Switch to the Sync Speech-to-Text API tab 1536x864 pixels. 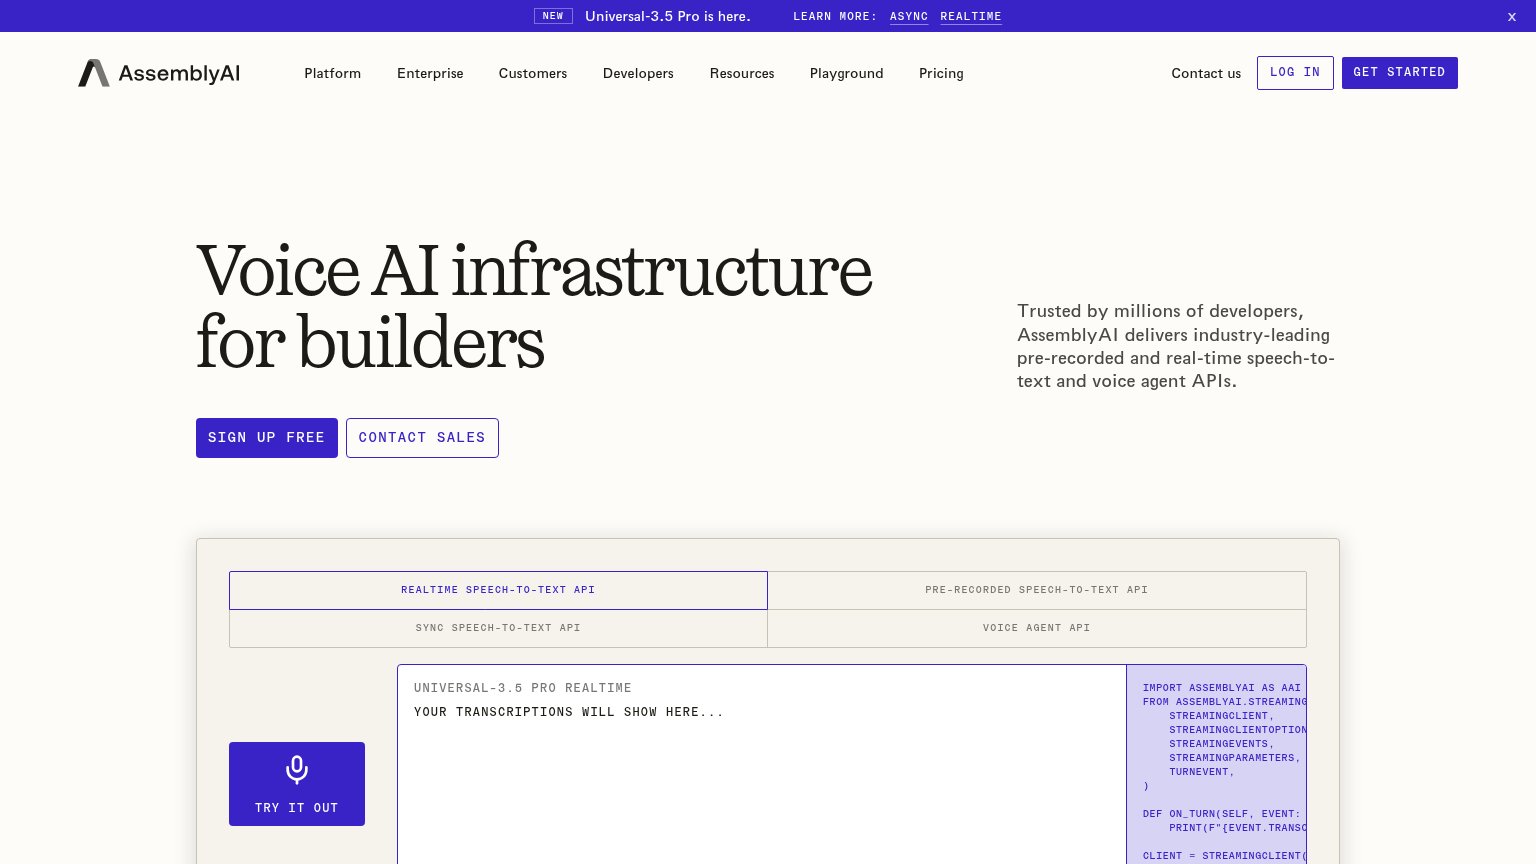pyautogui.click(x=498, y=628)
